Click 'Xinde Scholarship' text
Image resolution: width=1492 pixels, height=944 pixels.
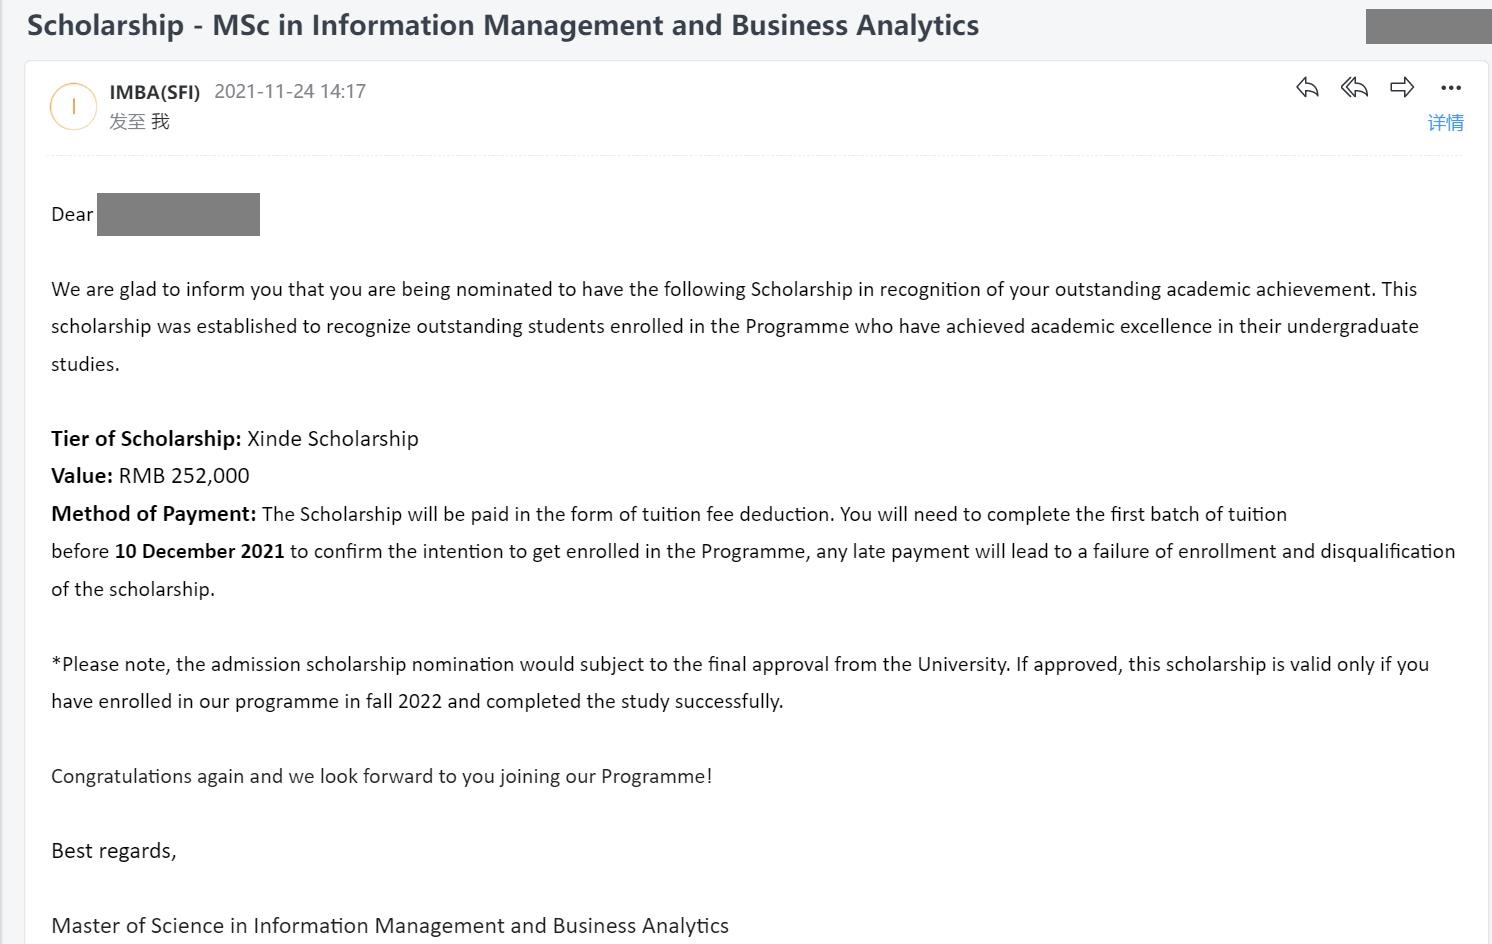click(333, 439)
